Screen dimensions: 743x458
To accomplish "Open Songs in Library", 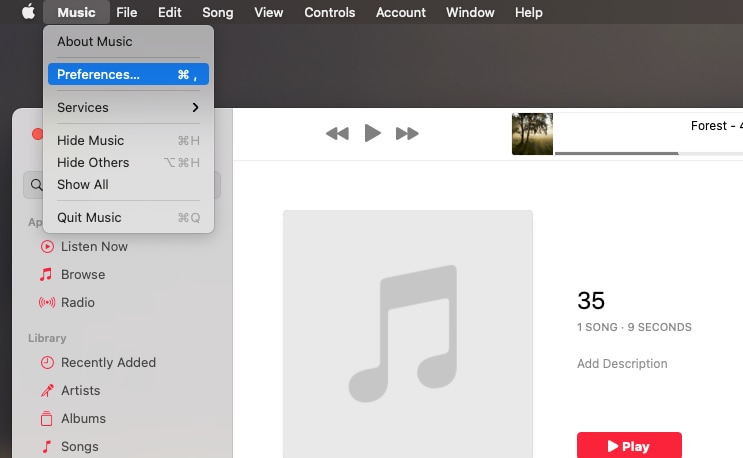I will tap(80, 446).
